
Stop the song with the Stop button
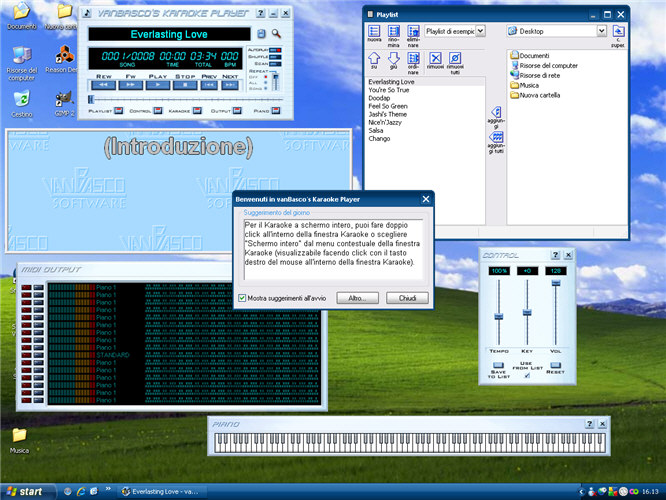tap(185, 85)
